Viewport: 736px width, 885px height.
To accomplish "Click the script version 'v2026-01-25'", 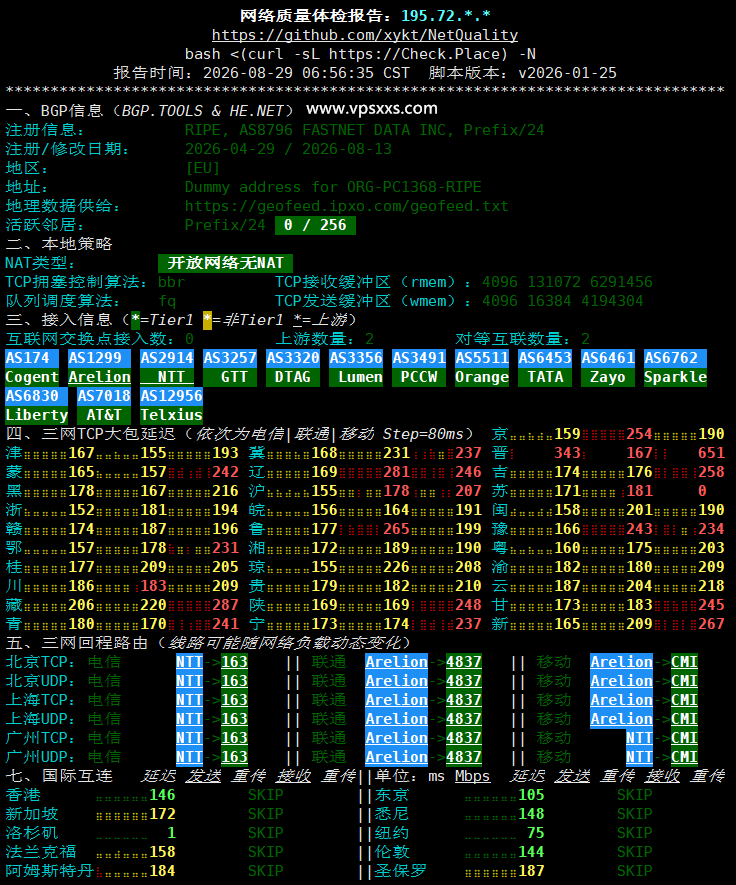I will pos(567,73).
